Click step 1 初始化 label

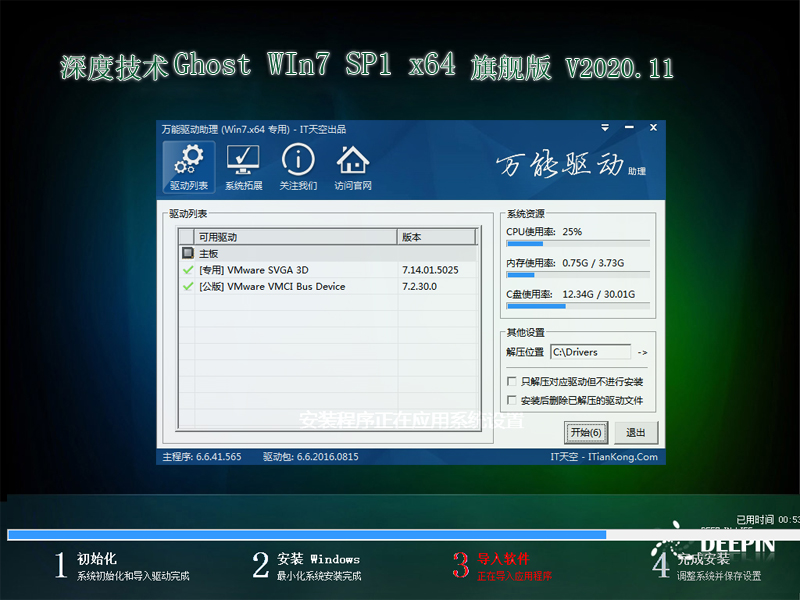point(97,559)
